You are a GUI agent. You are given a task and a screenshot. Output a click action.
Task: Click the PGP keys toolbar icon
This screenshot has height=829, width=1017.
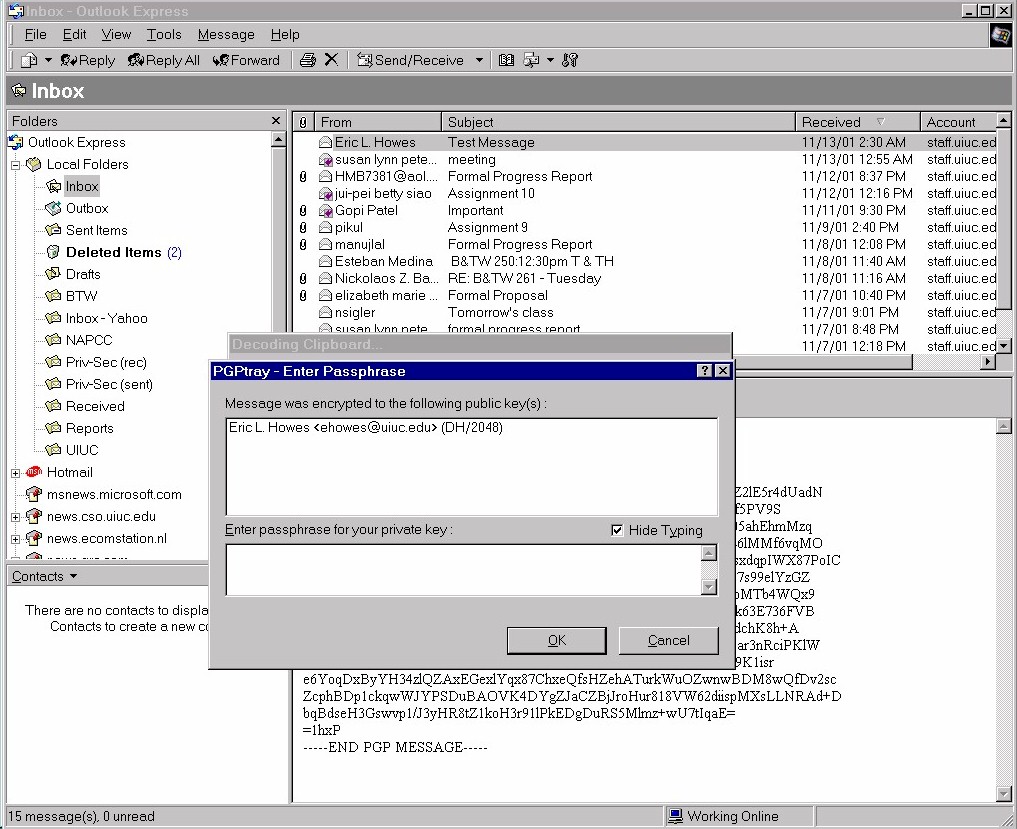coord(569,60)
